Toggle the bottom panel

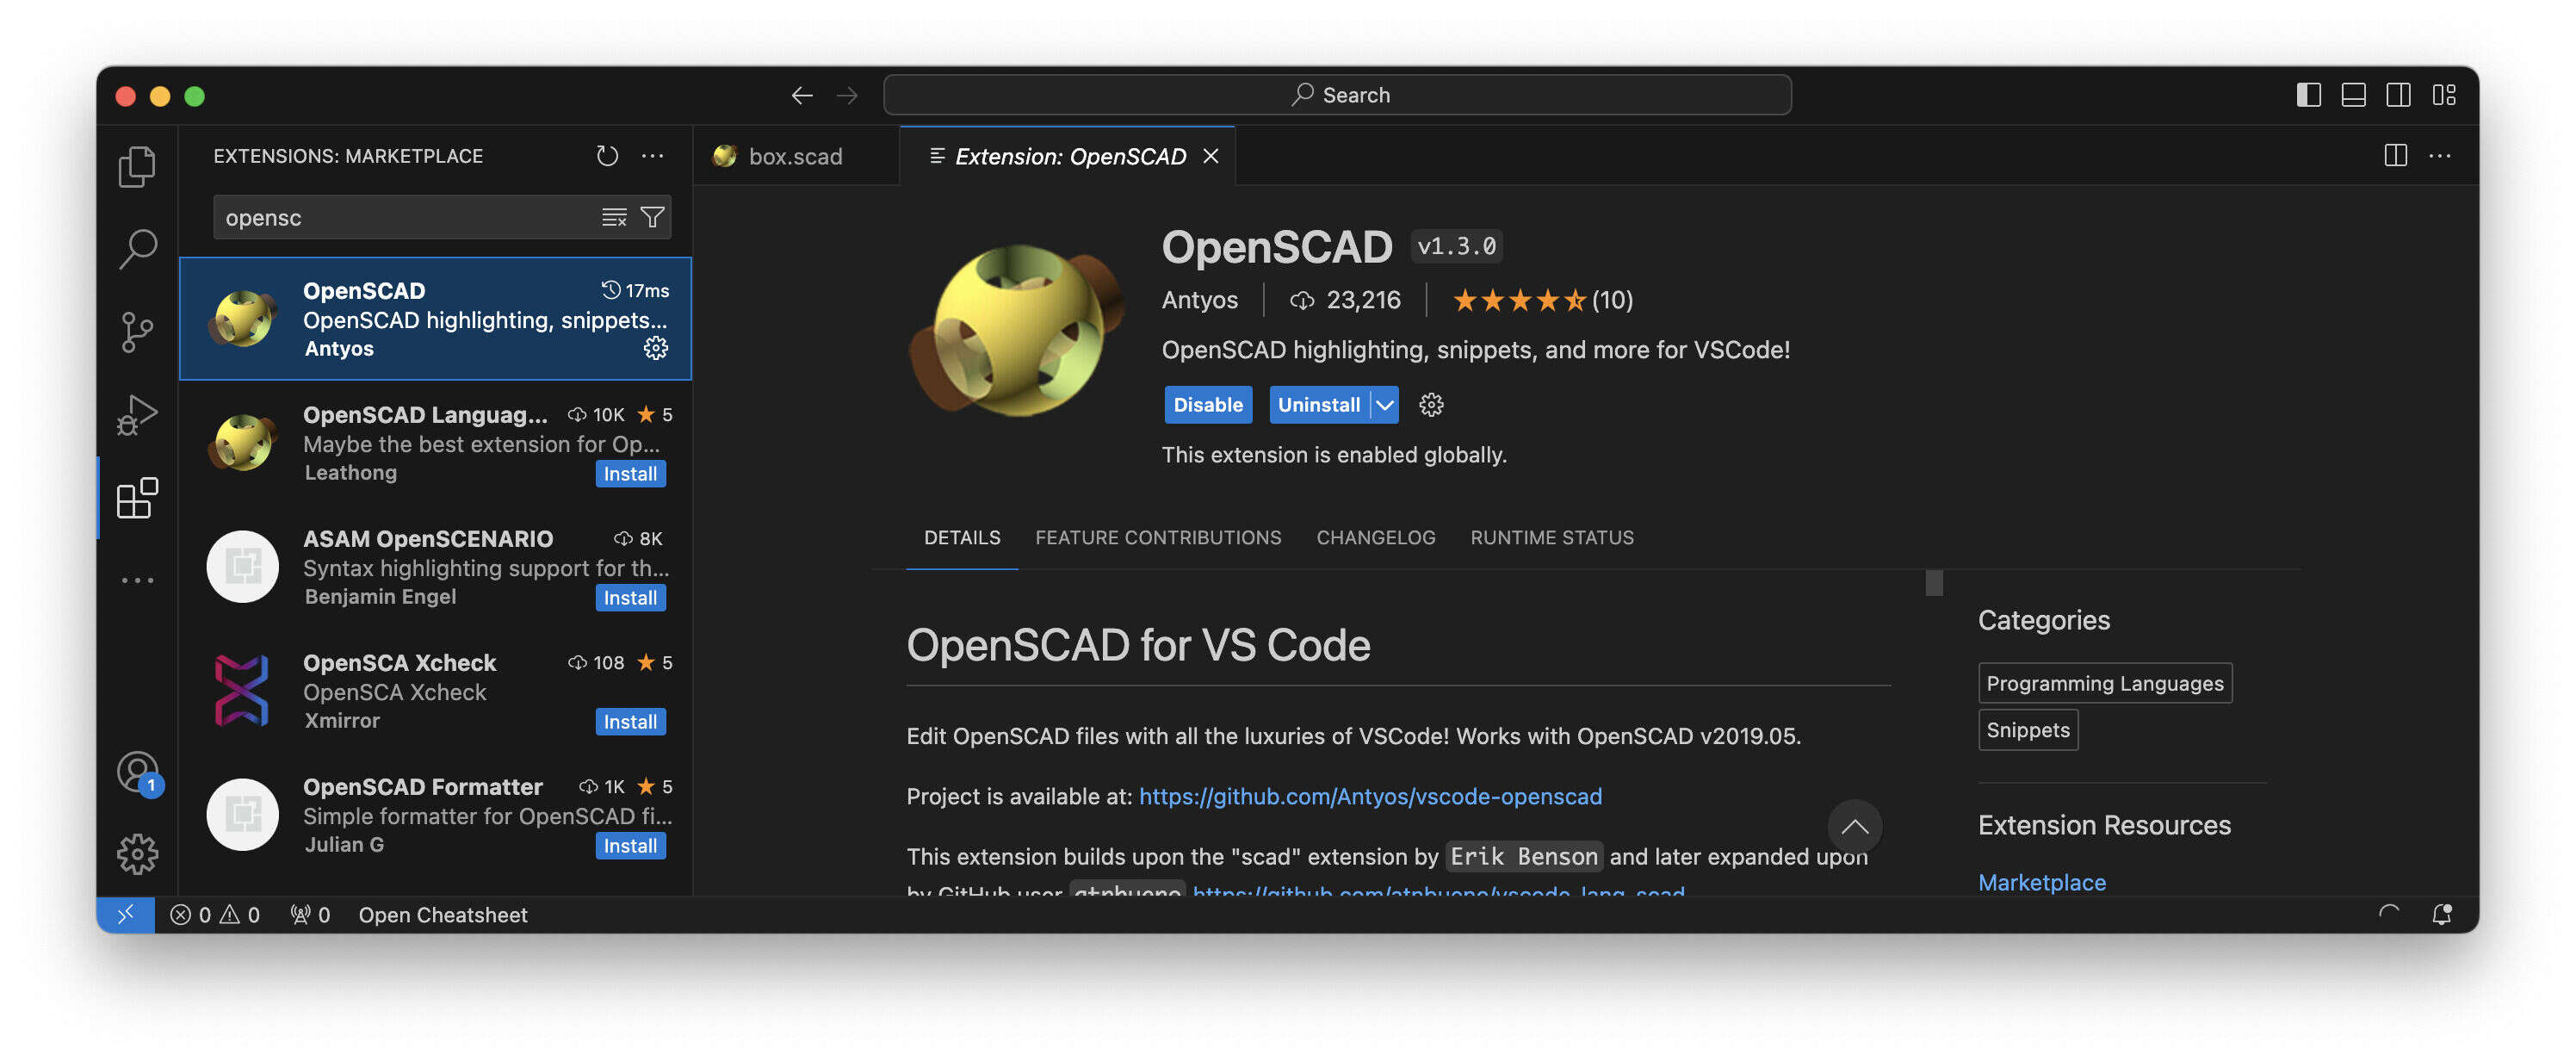2353,95
